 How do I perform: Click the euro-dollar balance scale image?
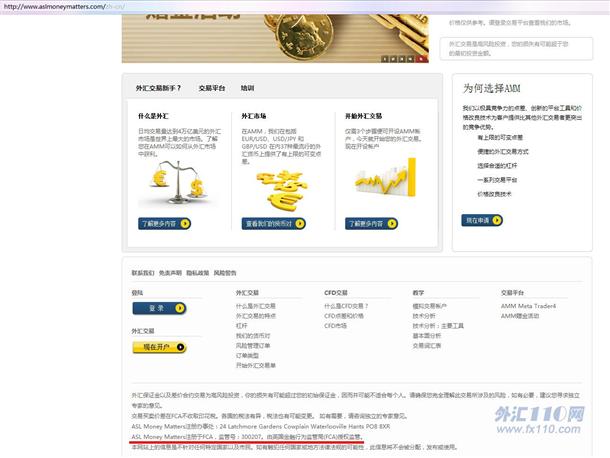point(178,182)
